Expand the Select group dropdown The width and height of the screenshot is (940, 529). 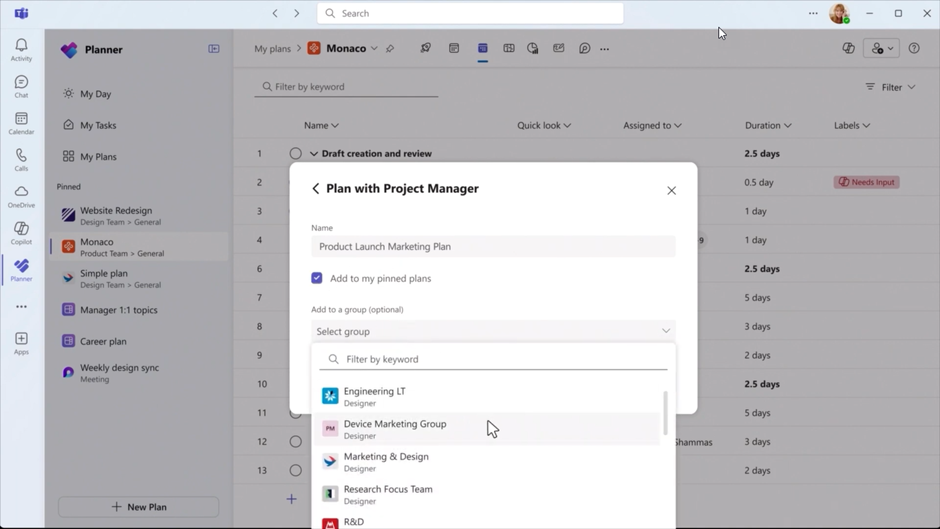tap(493, 331)
